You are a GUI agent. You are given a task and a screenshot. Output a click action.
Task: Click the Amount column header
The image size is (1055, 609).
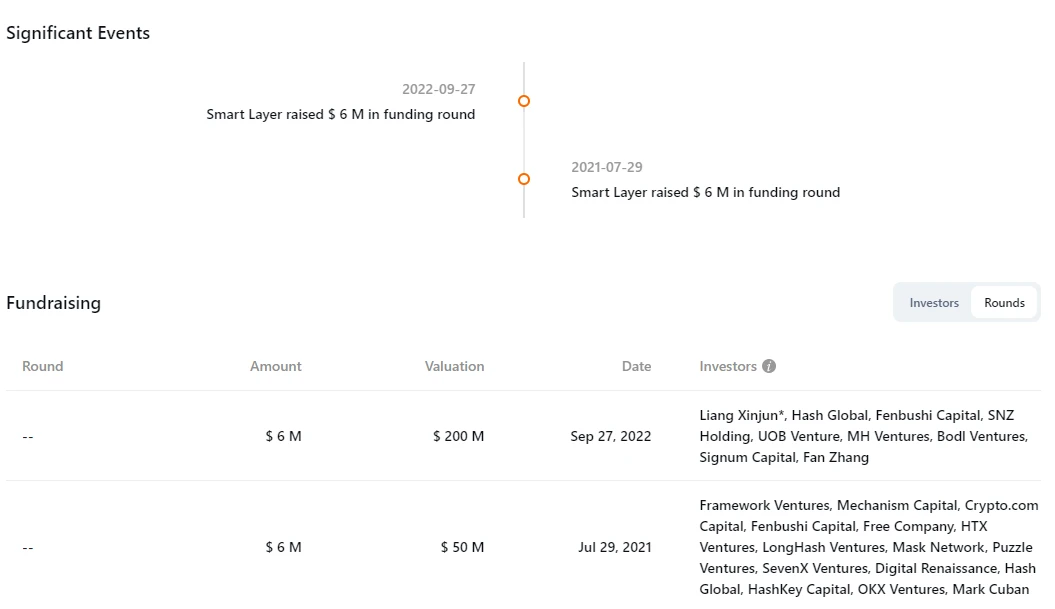pos(275,366)
